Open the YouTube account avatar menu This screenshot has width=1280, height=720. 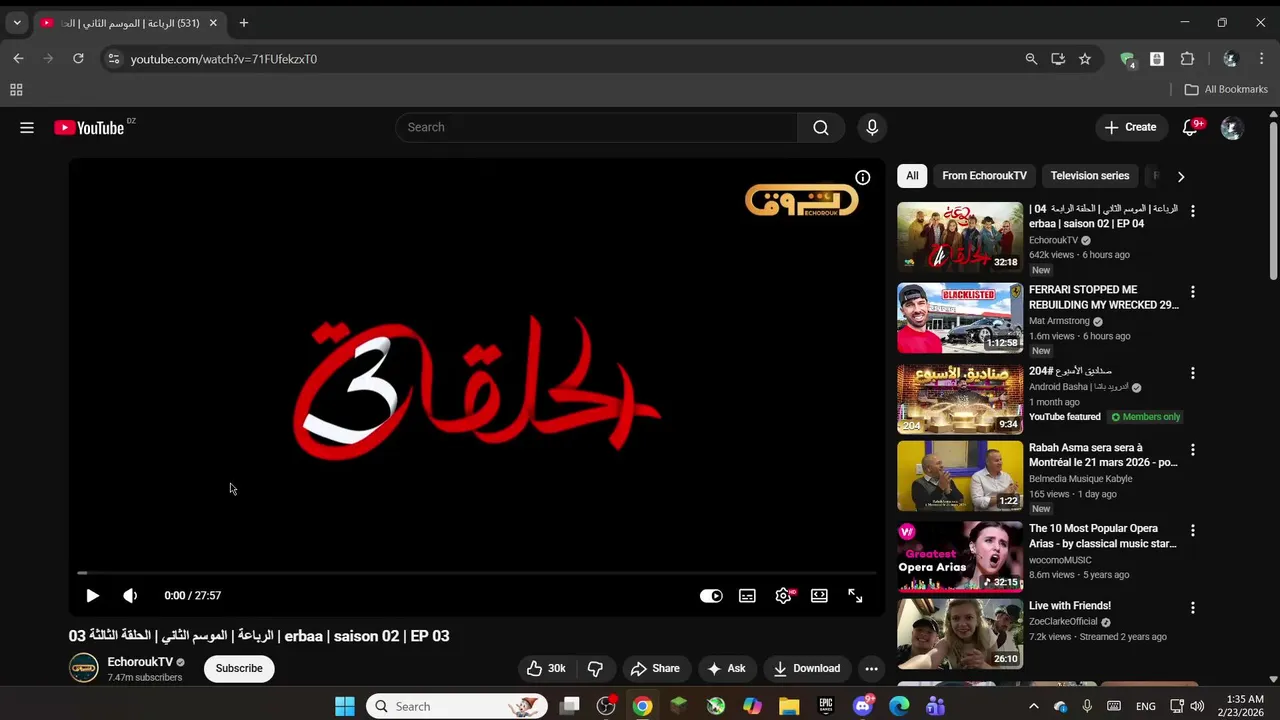tap(1231, 128)
